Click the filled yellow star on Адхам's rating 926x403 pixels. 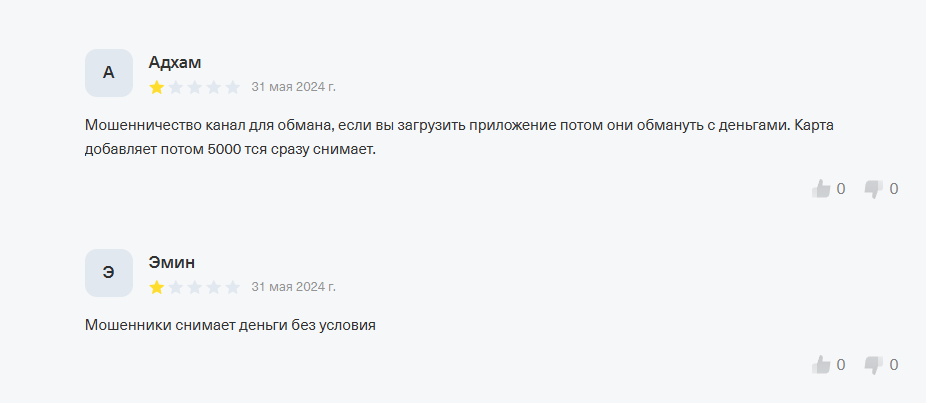pyautogui.click(x=157, y=87)
